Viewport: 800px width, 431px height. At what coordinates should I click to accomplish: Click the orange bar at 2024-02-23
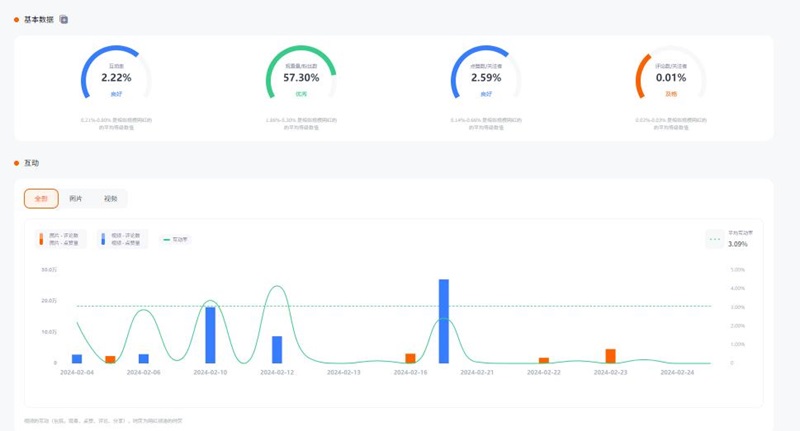tap(610, 356)
